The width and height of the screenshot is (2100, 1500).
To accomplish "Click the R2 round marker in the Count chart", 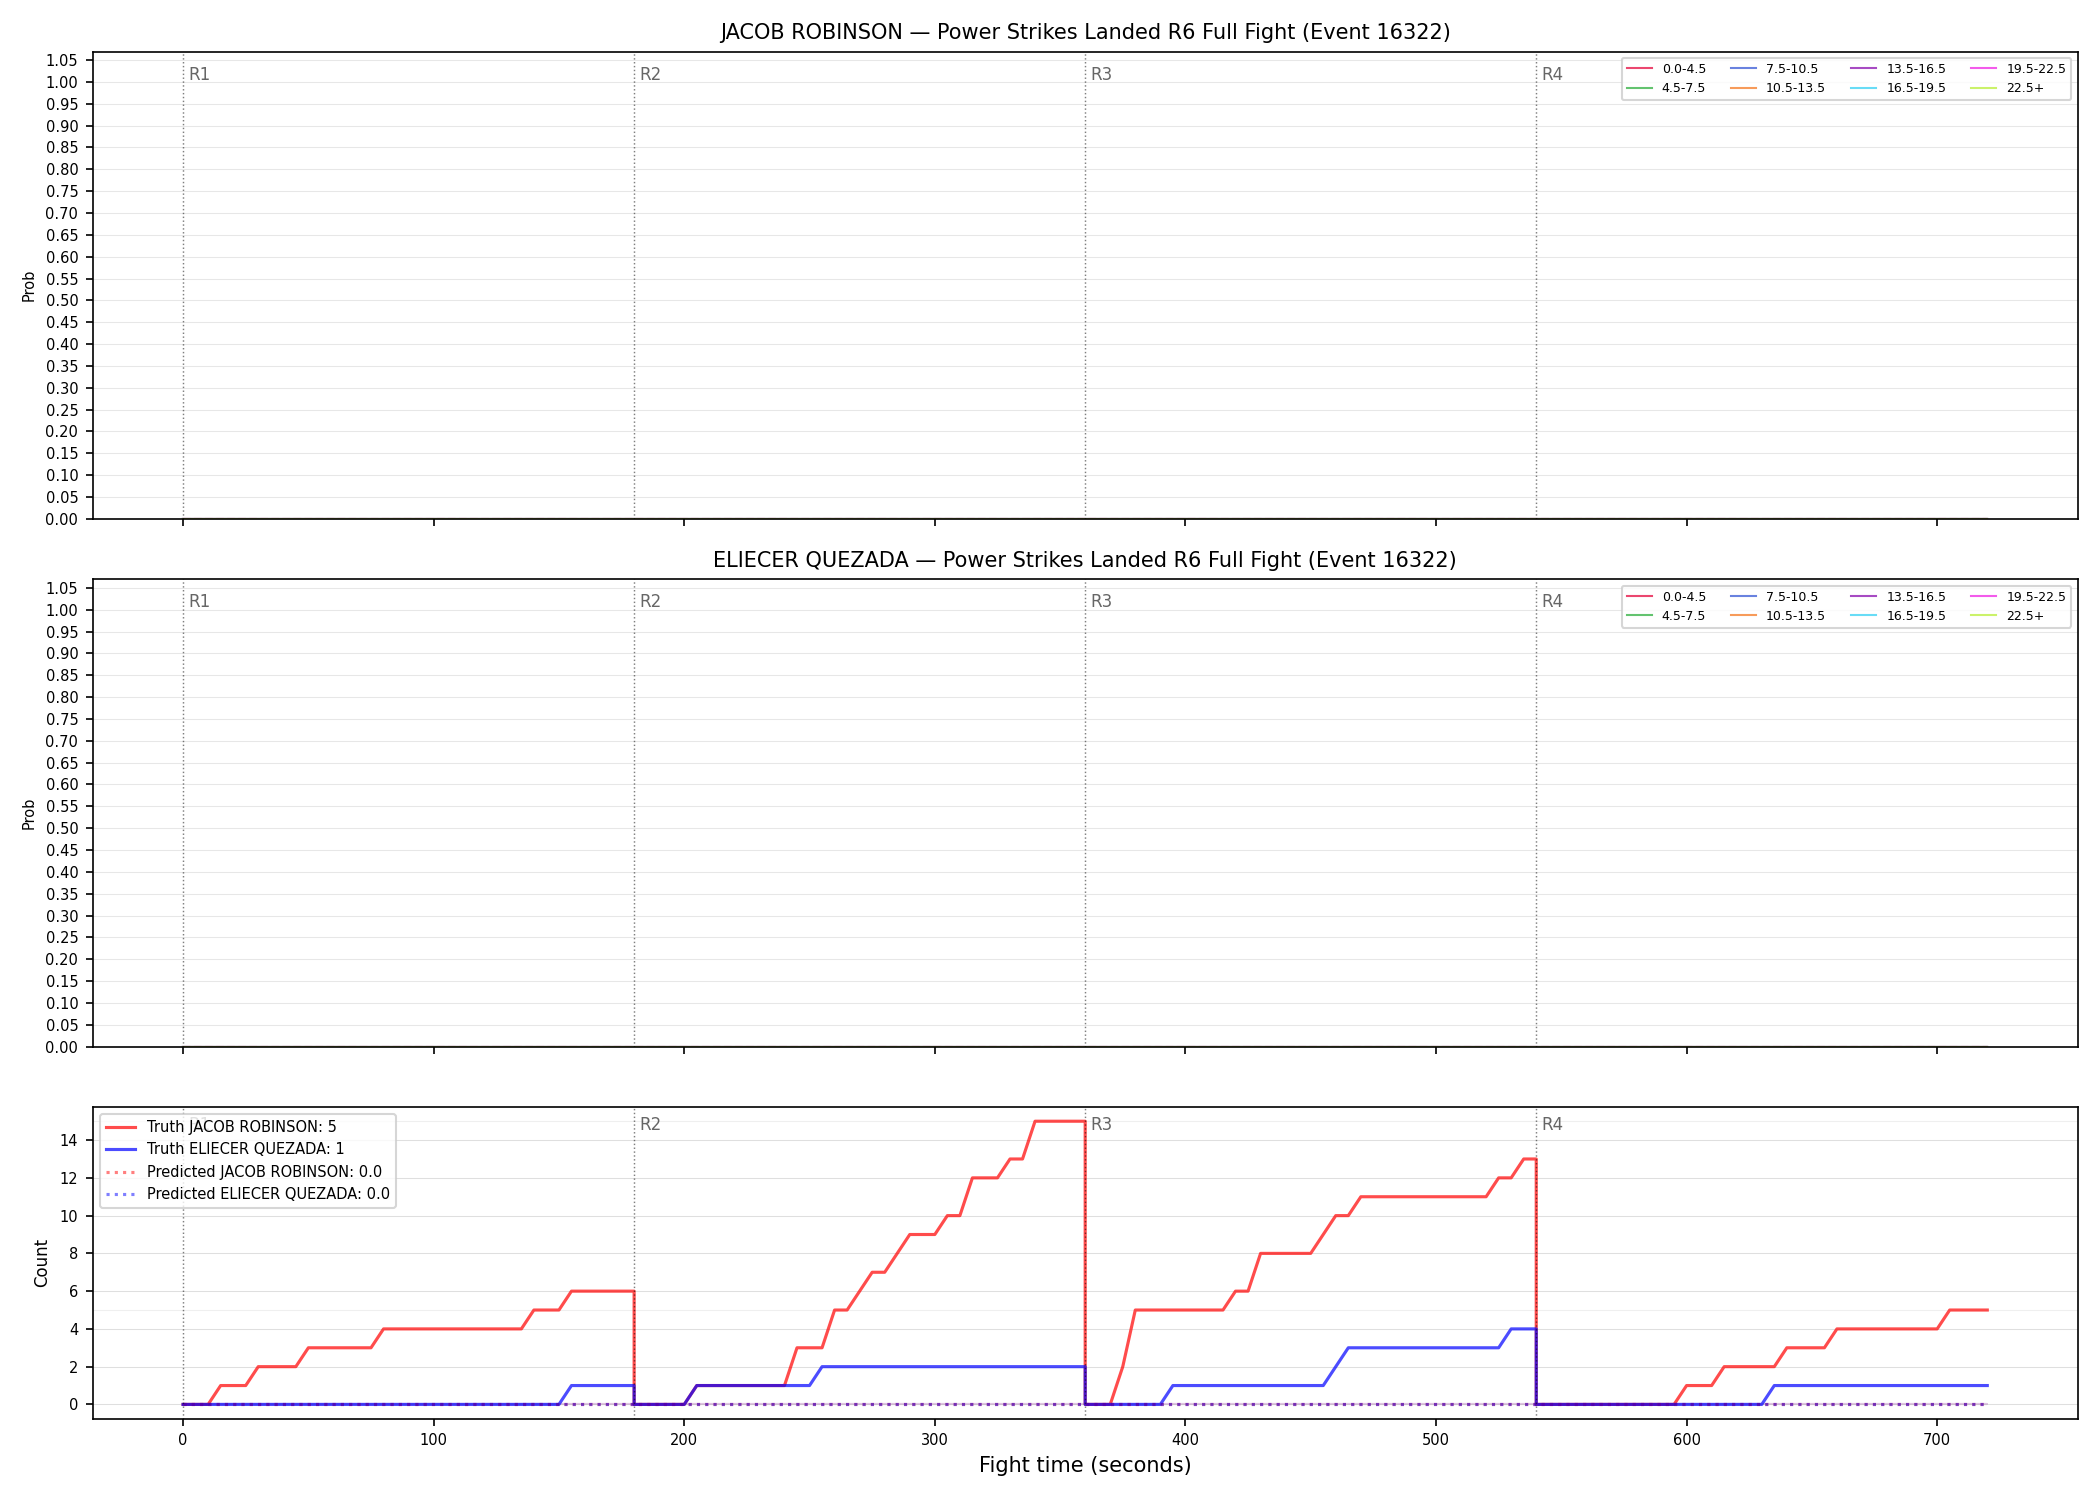I will [x=650, y=1124].
